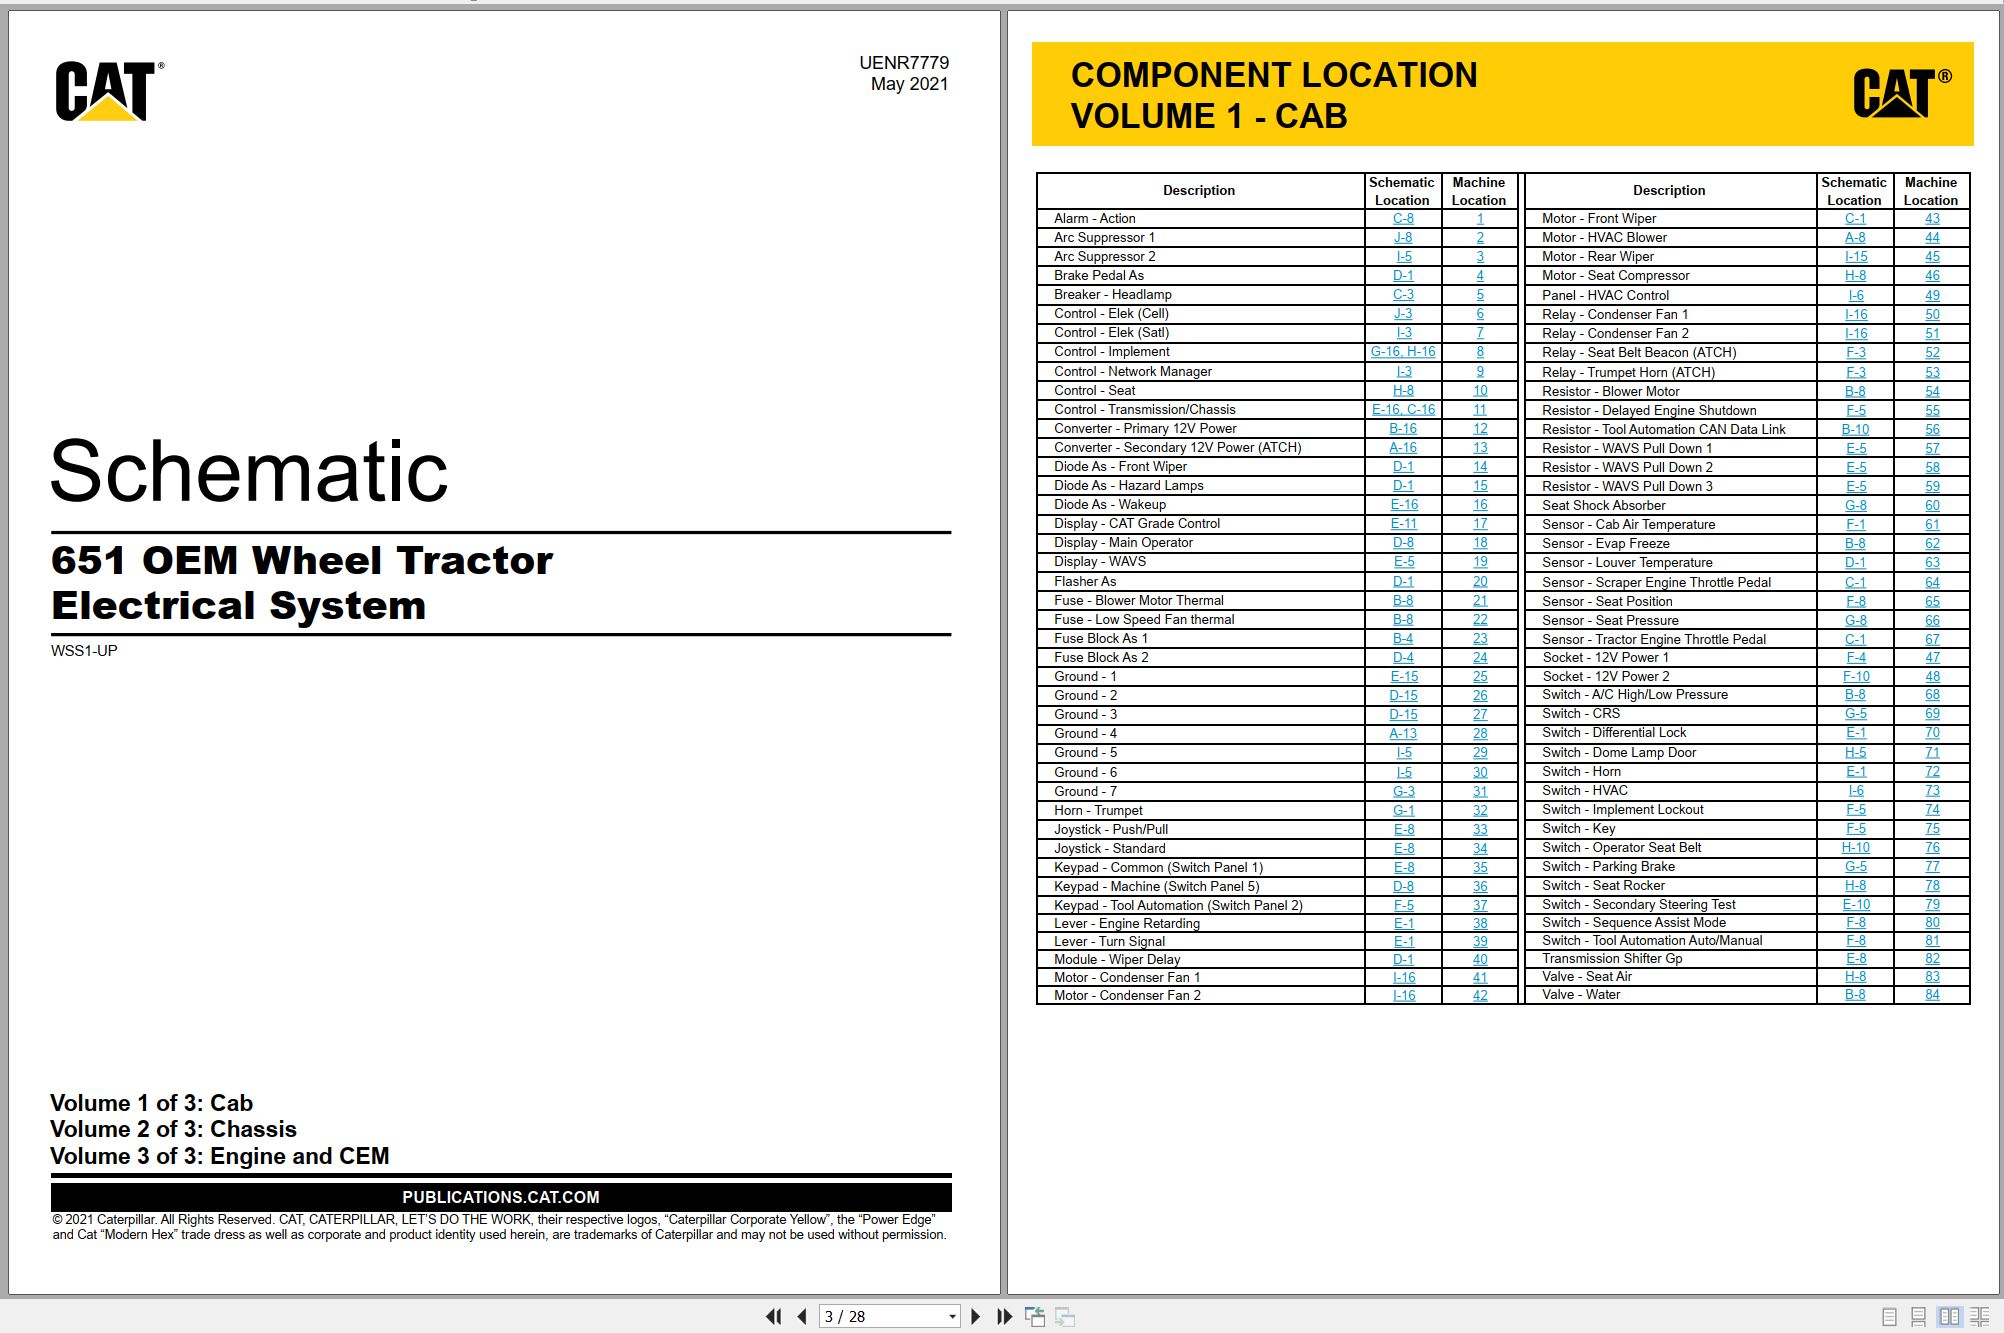2004x1333 pixels.
Task: Click 'Volume 3 of 3: Engine and CEM'
Action: pyautogui.click(x=220, y=1156)
